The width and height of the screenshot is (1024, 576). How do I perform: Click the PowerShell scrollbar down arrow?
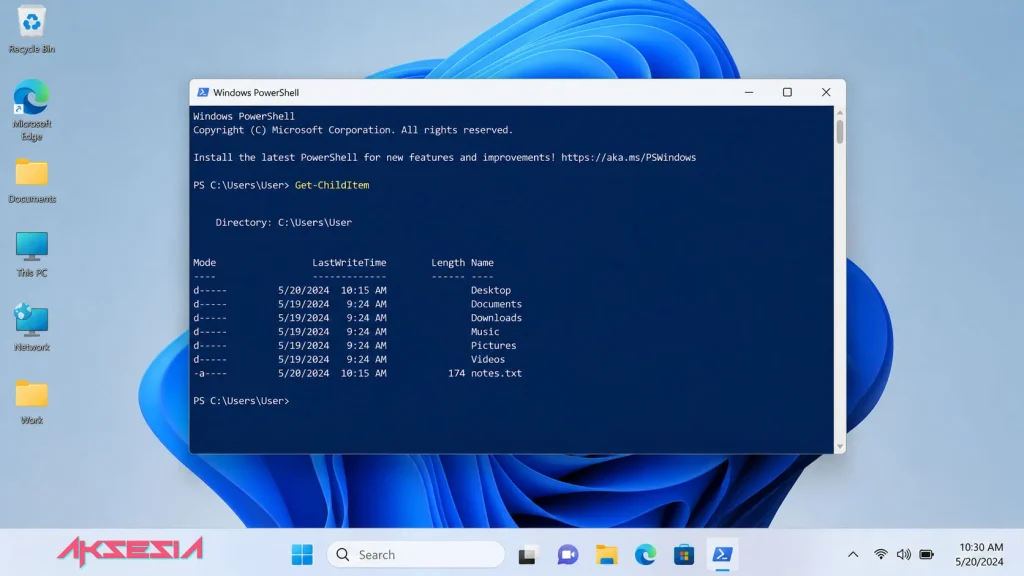pos(840,447)
